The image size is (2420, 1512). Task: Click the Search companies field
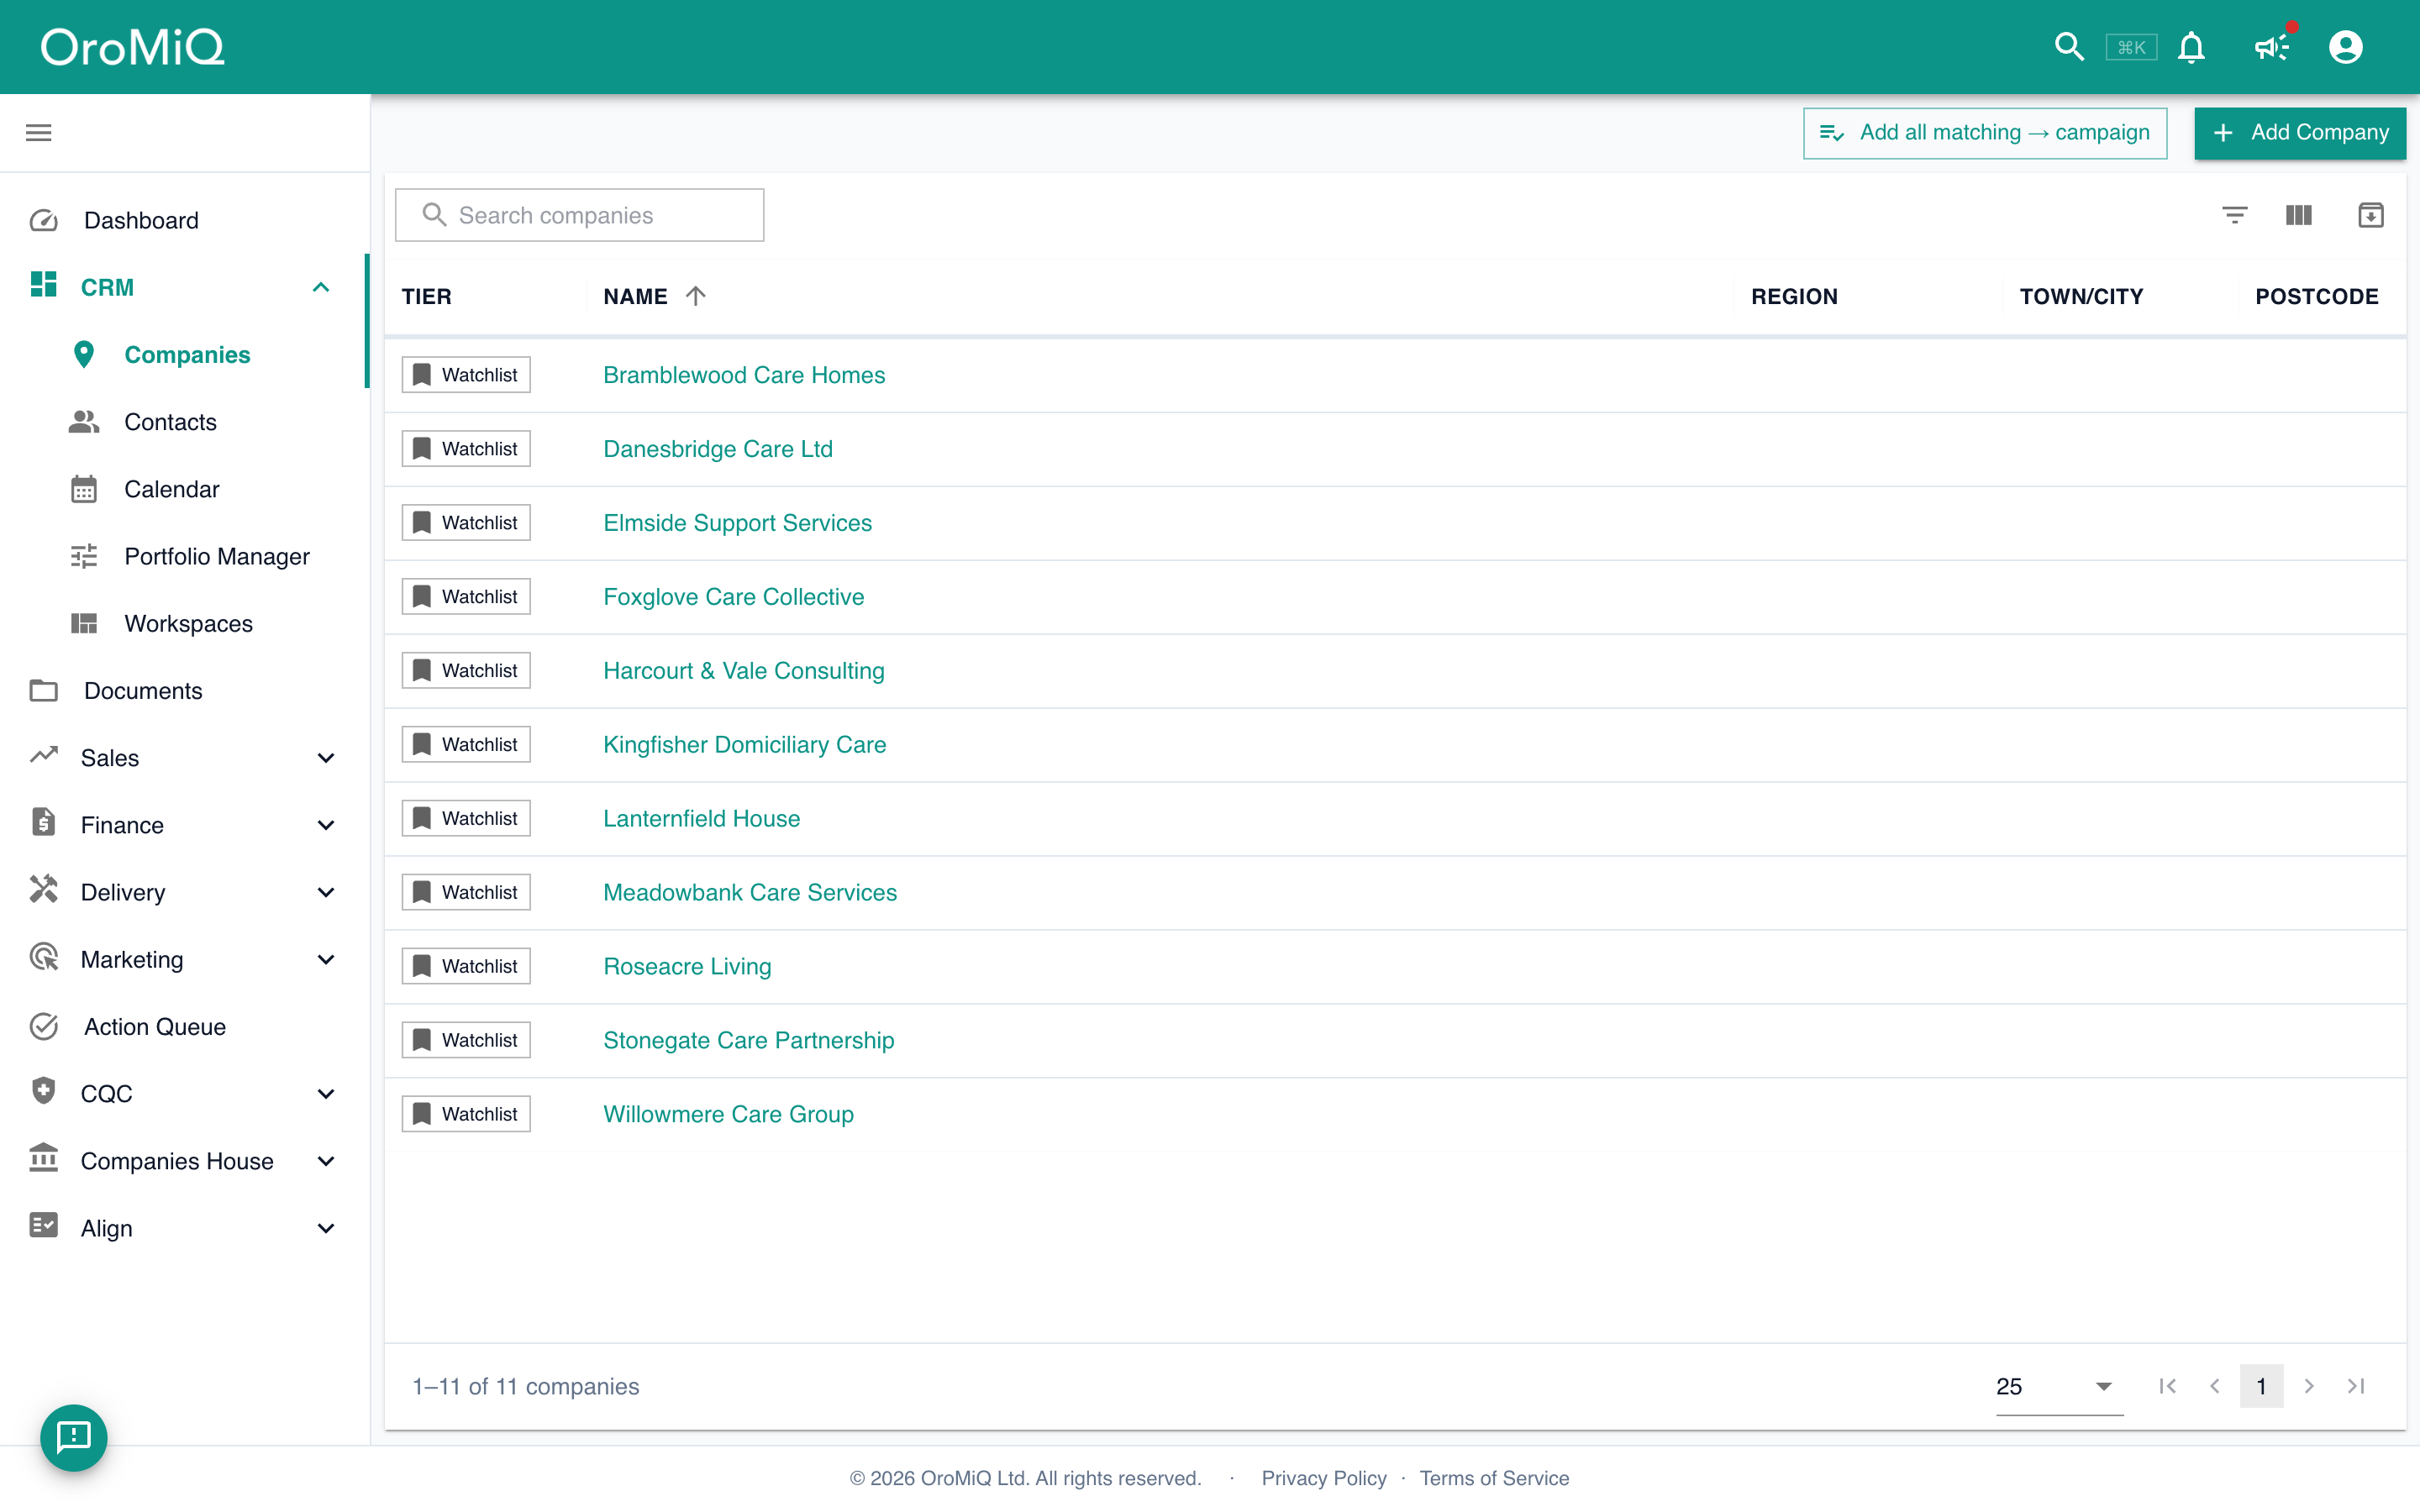pyautogui.click(x=580, y=215)
